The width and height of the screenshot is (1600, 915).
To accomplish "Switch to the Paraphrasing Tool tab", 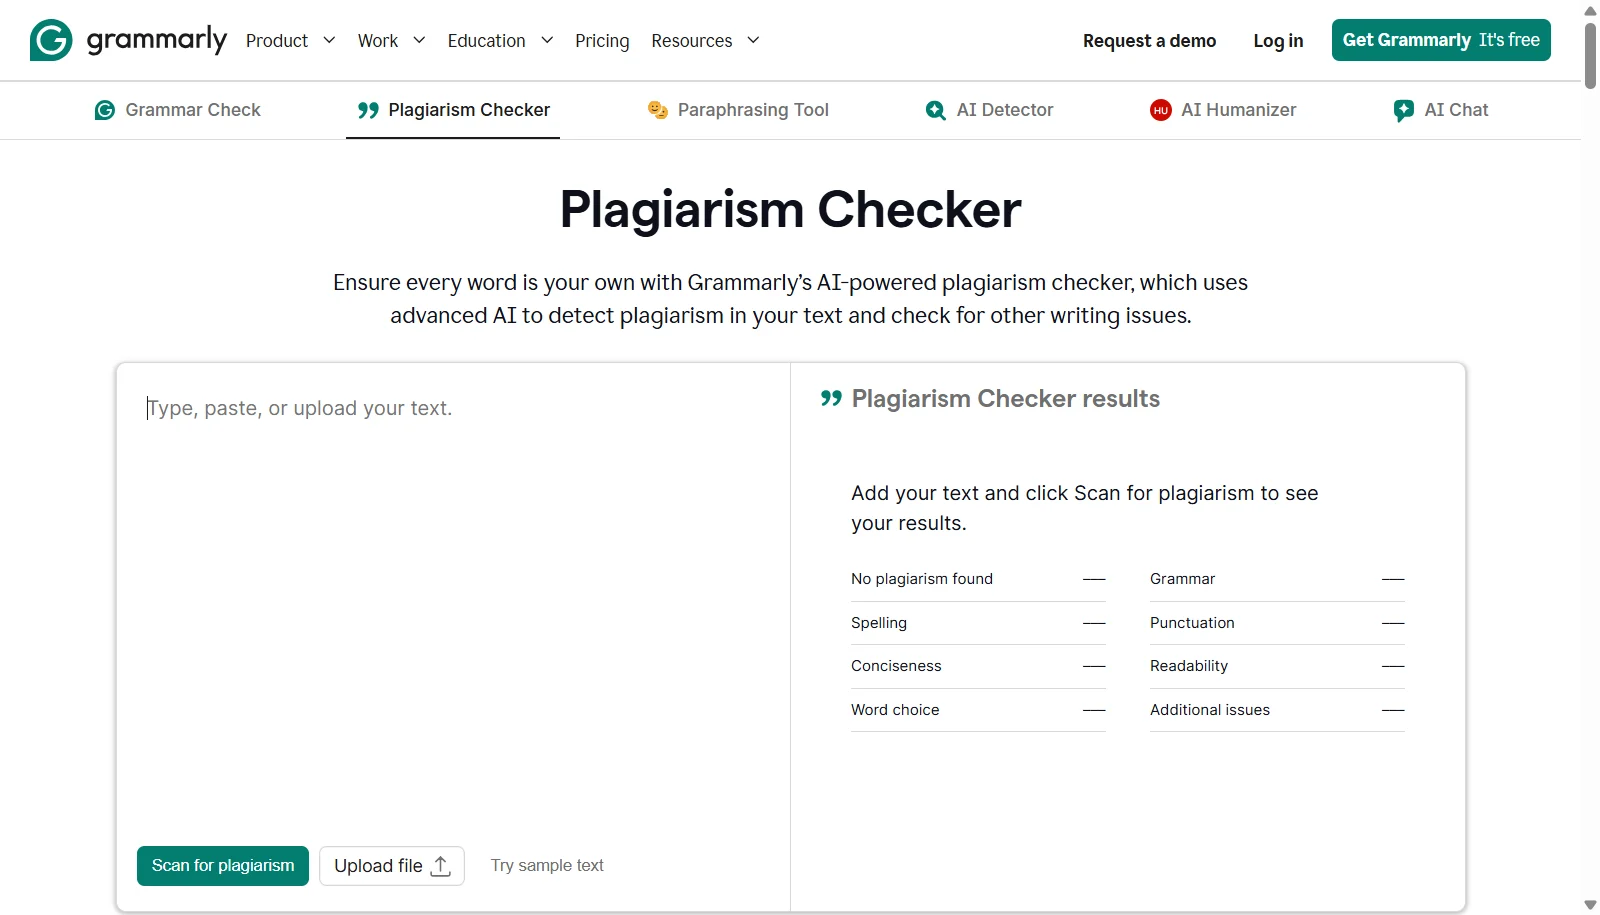I will pyautogui.click(x=739, y=110).
